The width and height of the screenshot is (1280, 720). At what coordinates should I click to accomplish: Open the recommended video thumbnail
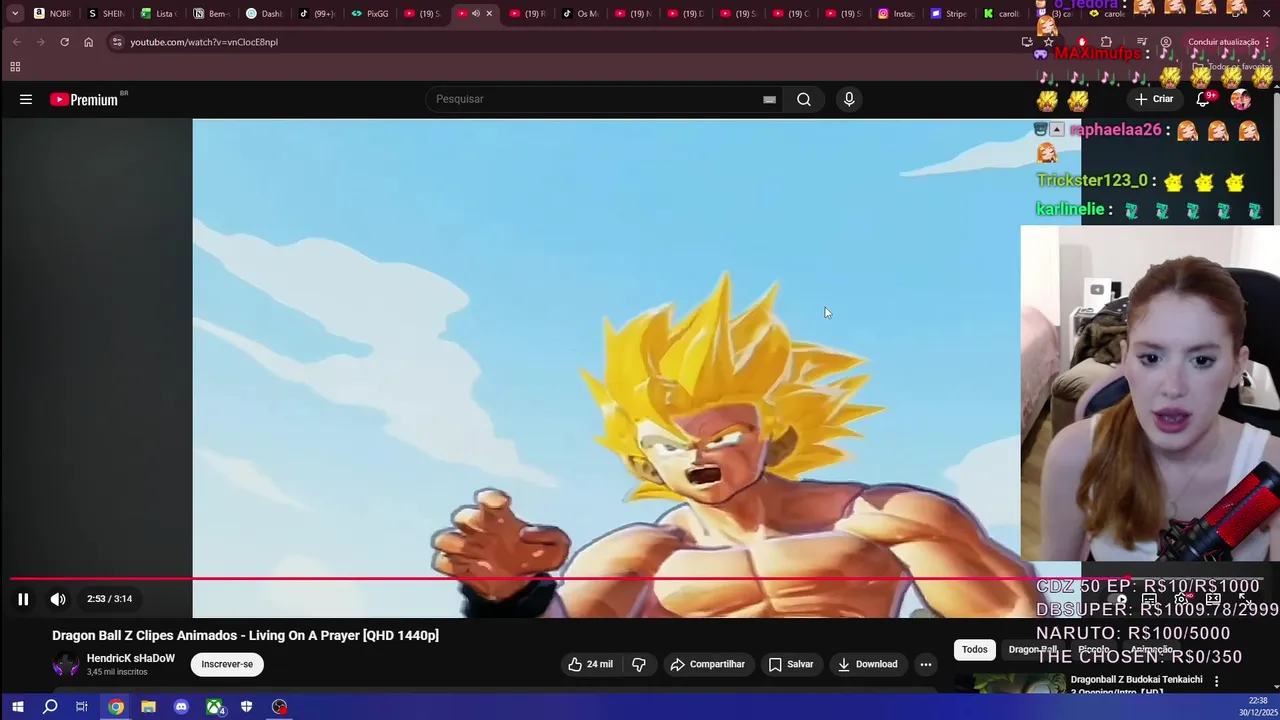[x=1010, y=684]
